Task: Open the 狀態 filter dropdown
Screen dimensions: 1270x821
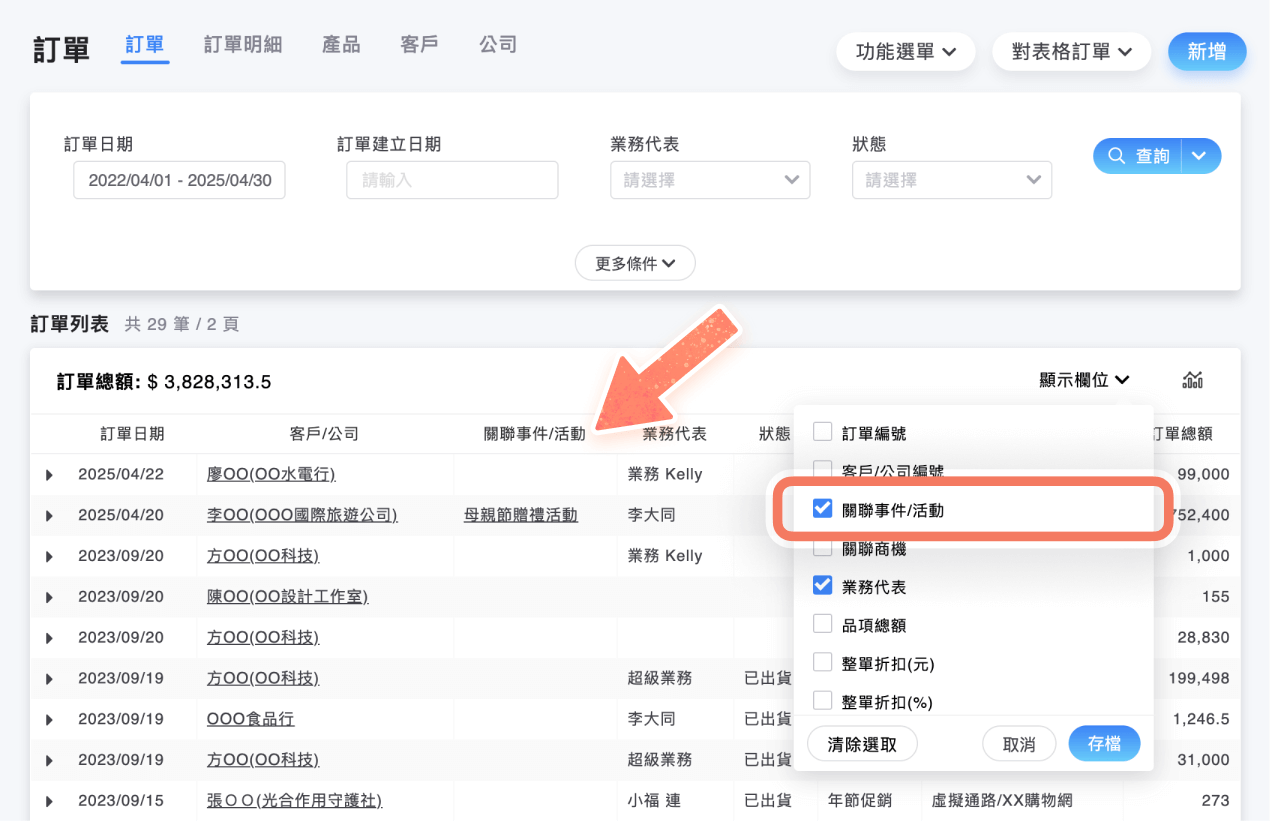Action: [x=951, y=180]
